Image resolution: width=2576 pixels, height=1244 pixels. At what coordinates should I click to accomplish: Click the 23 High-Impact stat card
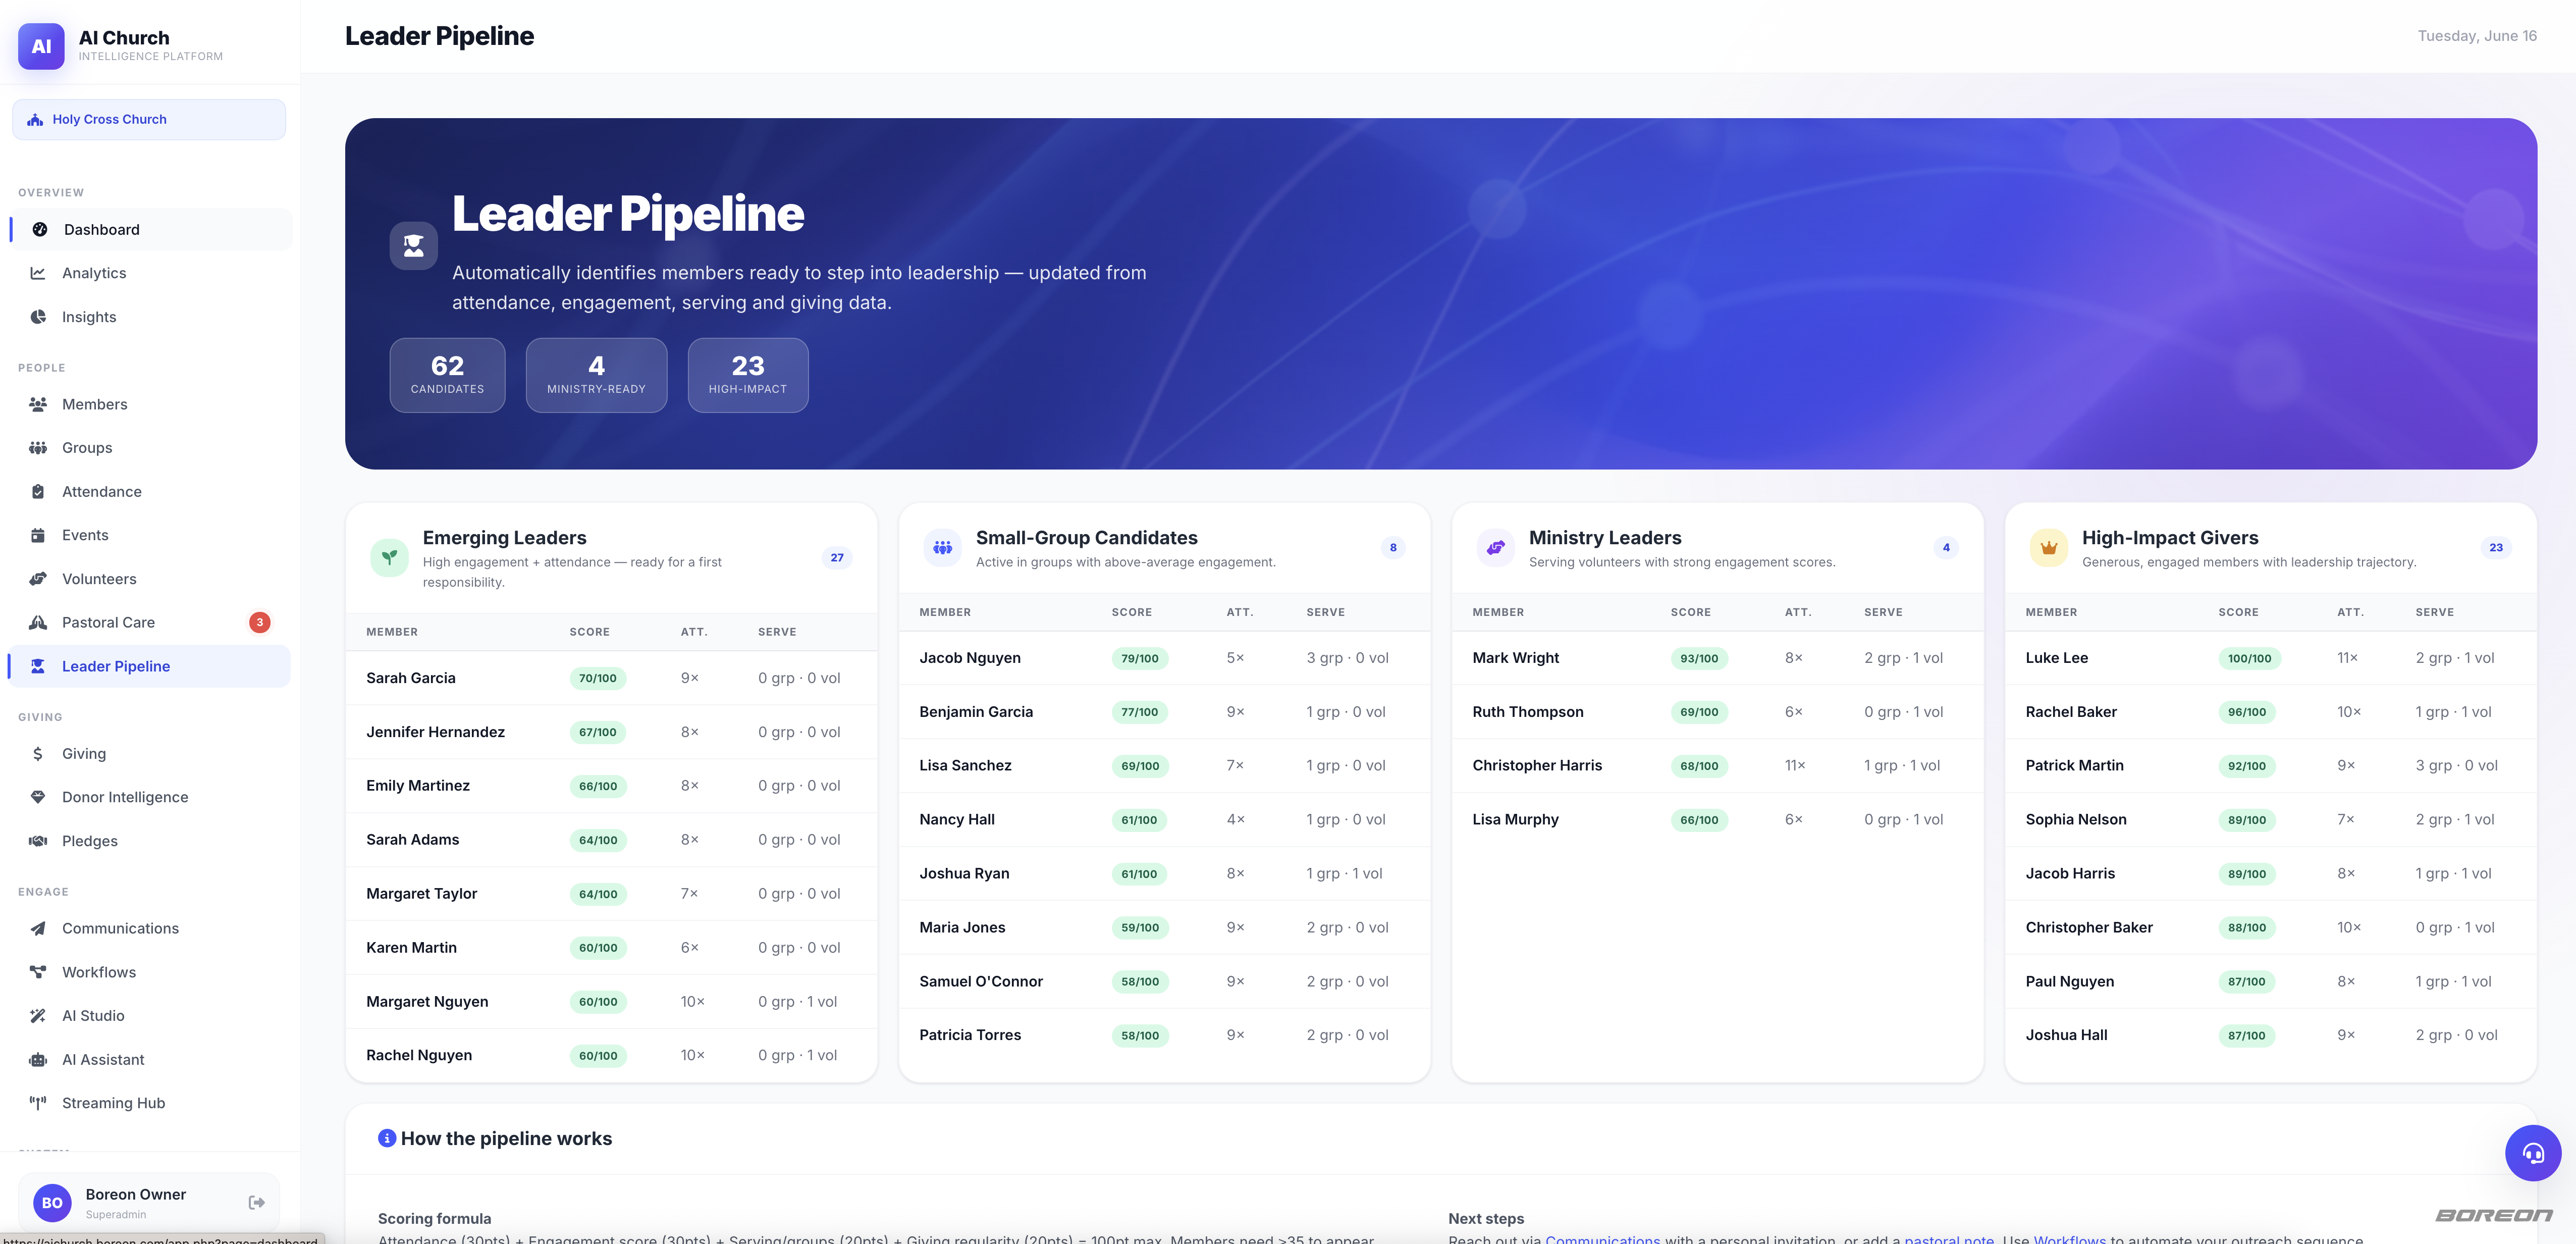(748, 375)
